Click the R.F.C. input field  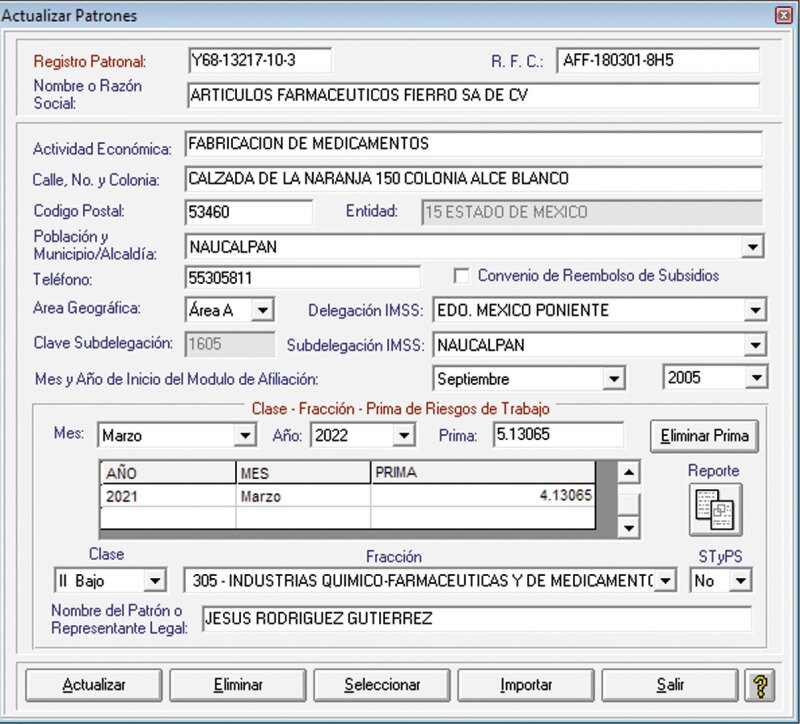pyautogui.click(x=658, y=61)
